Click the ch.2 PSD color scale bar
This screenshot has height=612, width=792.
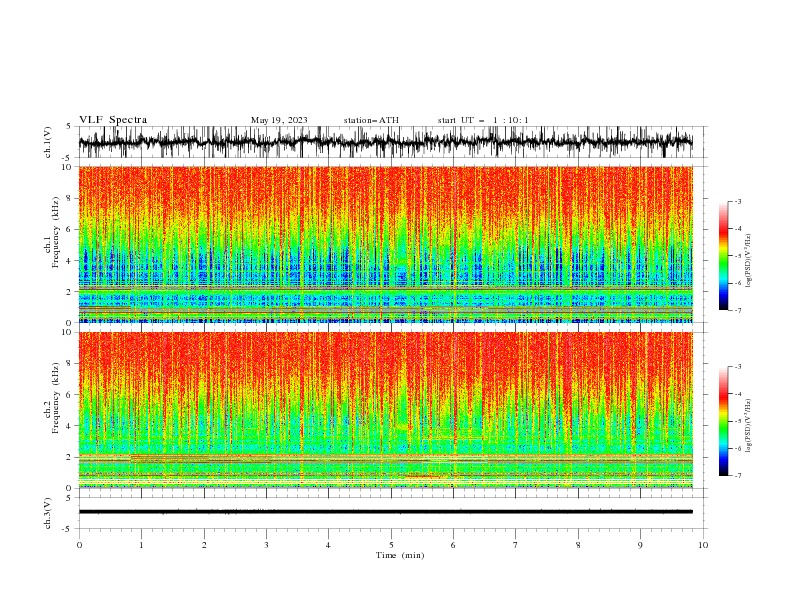pyautogui.click(x=723, y=421)
